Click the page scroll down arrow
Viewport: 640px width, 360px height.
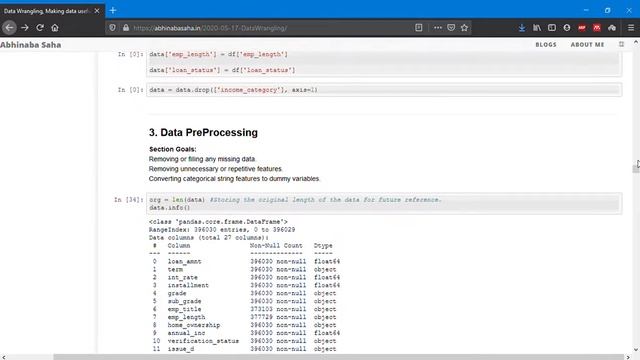pyautogui.click(x=636, y=350)
